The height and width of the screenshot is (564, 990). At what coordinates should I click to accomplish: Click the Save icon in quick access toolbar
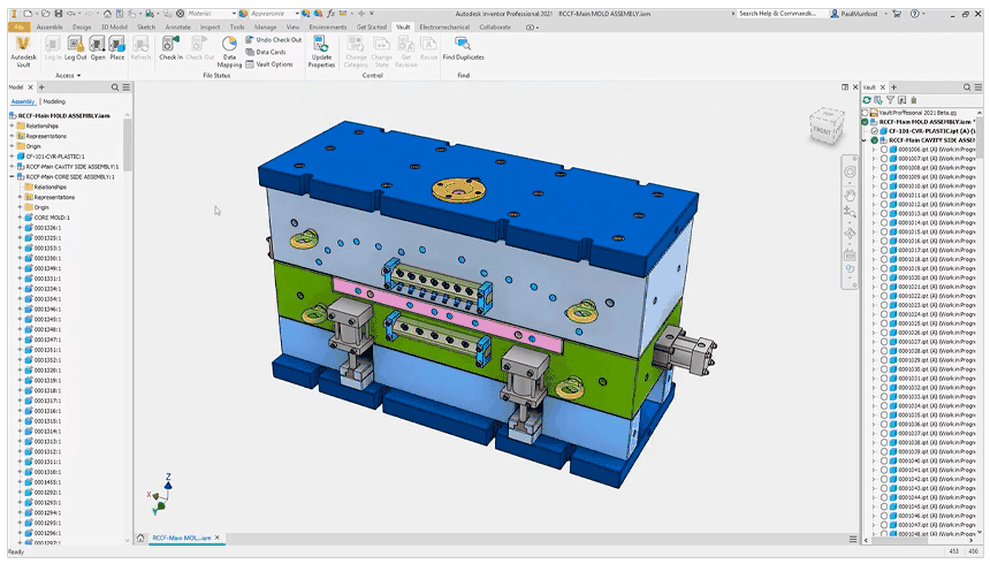pyautogui.click(x=58, y=13)
